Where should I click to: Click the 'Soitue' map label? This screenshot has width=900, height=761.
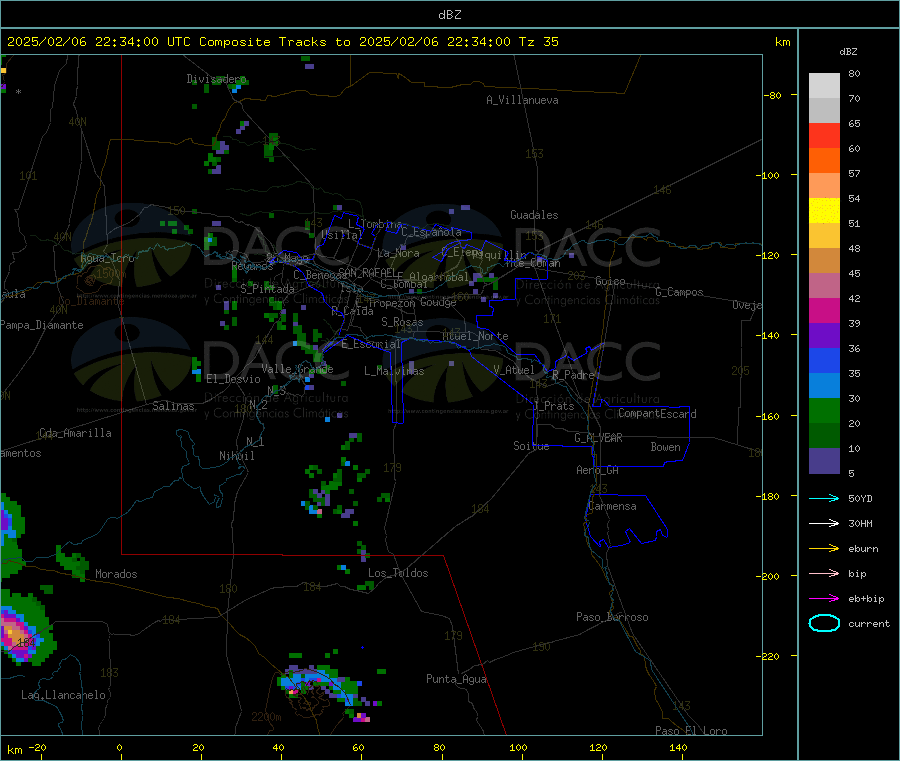[531, 446]
